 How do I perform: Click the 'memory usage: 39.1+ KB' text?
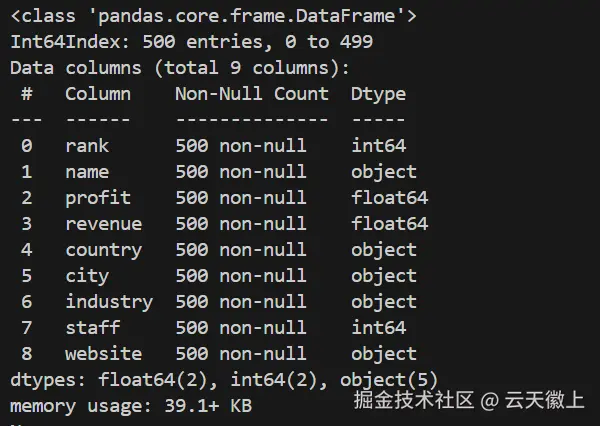pyautogui.click(x=130, y=406)
